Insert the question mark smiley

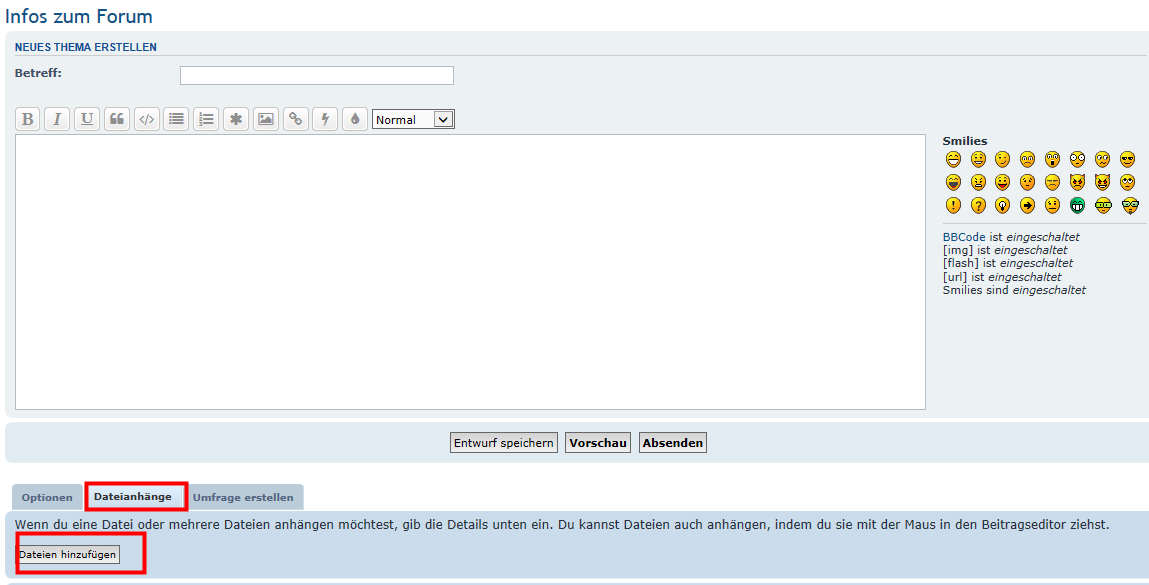click(978, 205)
